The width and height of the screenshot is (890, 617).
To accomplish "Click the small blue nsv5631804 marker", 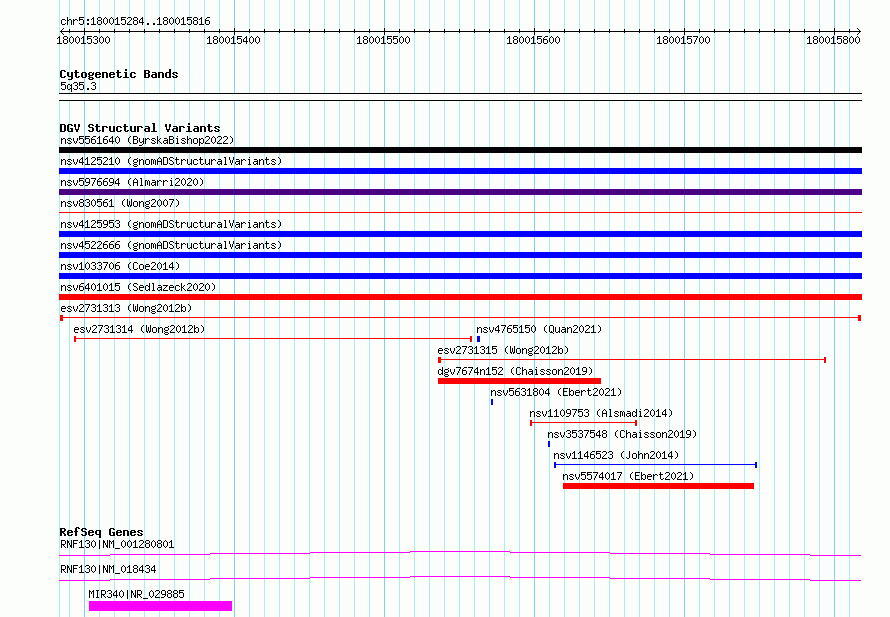I will [x=492, y=402].
